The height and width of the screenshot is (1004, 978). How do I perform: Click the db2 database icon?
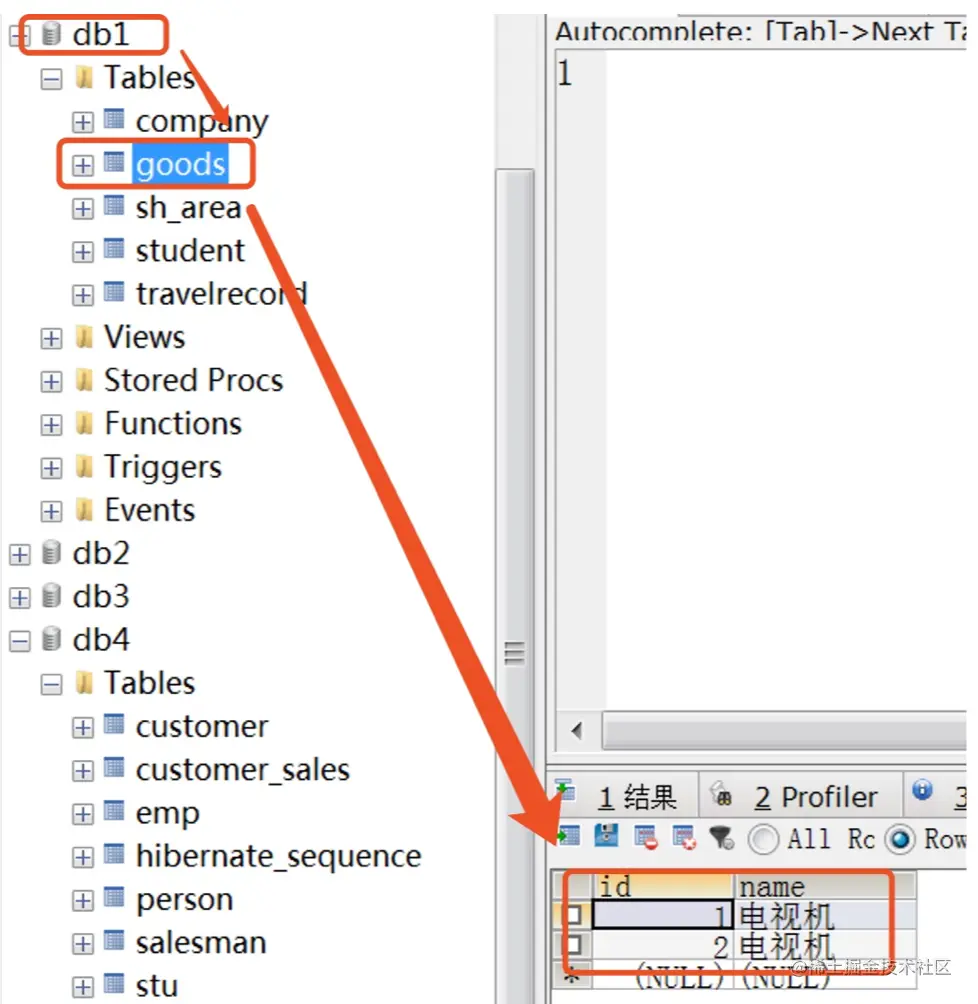pyautogui.click(x=51, y=553)
